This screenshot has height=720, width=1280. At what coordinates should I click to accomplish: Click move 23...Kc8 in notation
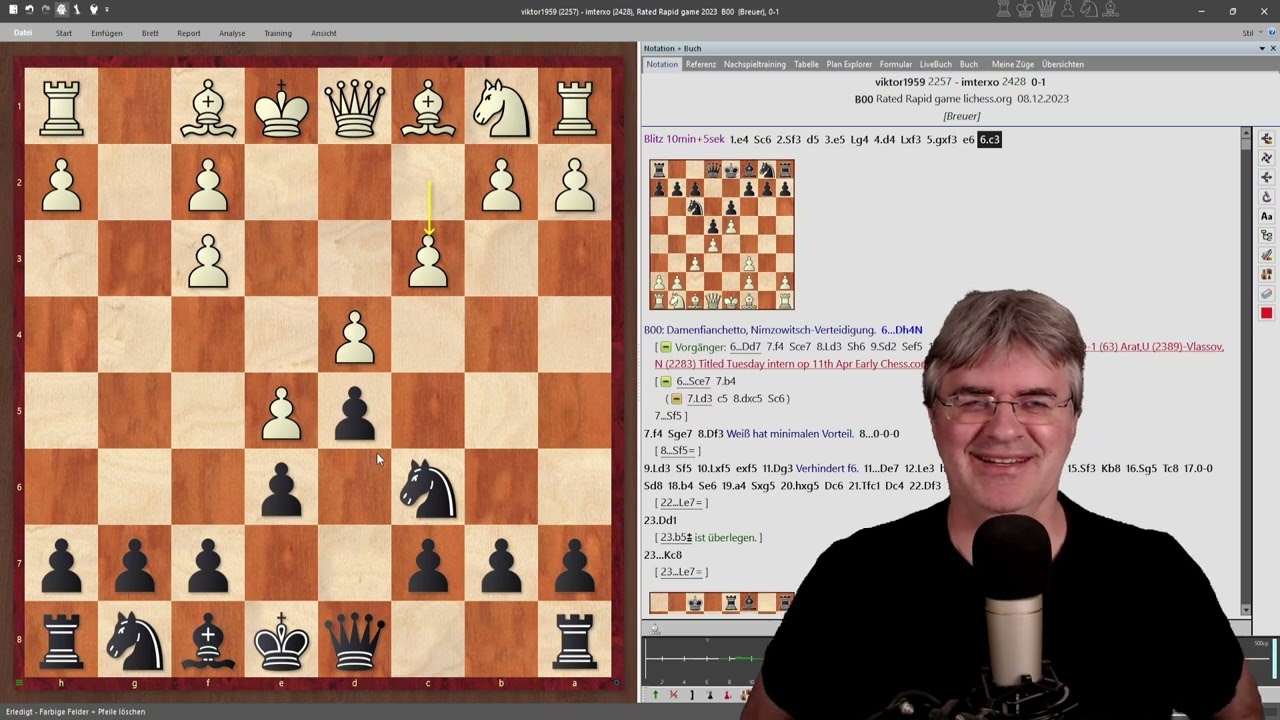[663, 555]
